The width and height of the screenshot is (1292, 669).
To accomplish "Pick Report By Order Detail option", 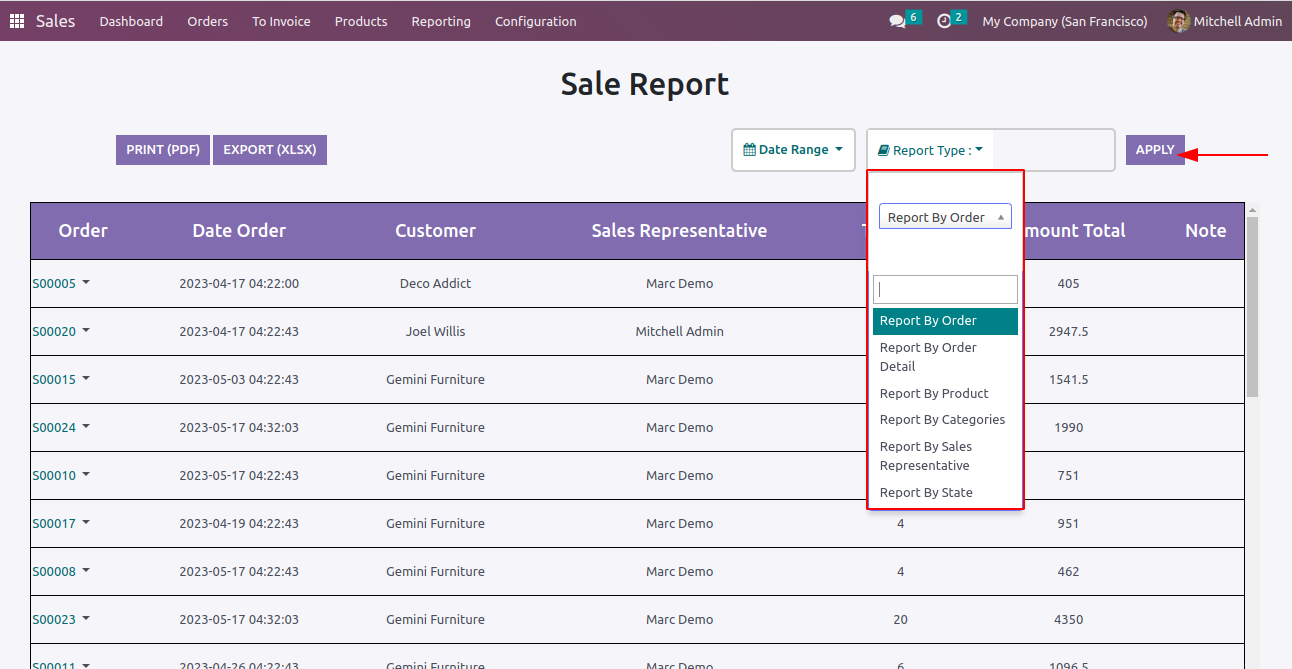I will (x=928, y=357).
